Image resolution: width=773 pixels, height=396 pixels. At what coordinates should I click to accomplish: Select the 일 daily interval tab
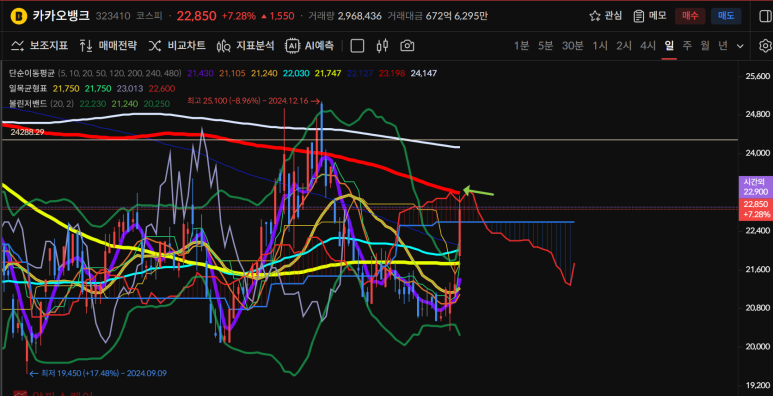[x=669, y=46]
